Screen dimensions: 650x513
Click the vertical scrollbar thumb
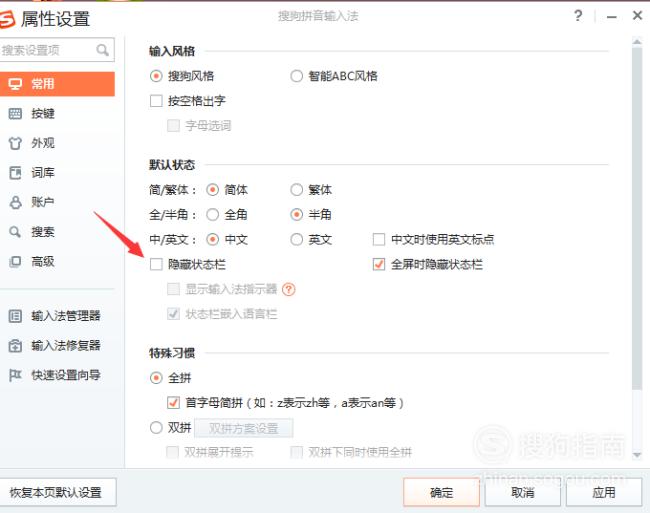pyautogui.click(x=637, y=218)
